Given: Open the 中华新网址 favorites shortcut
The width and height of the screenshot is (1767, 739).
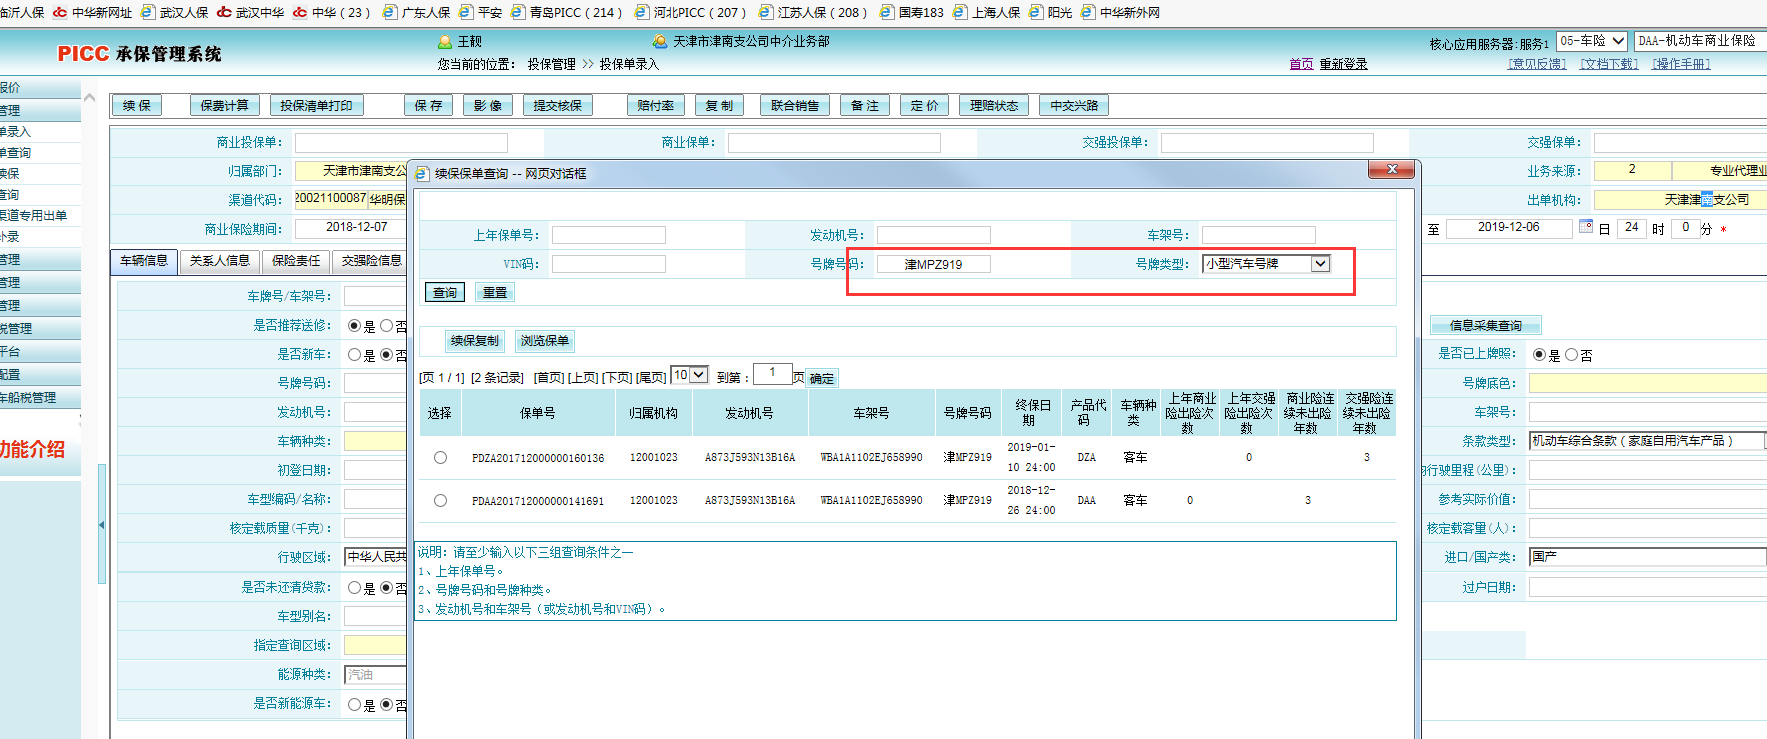Looking at the screenshot, I should tap(92, 13).
